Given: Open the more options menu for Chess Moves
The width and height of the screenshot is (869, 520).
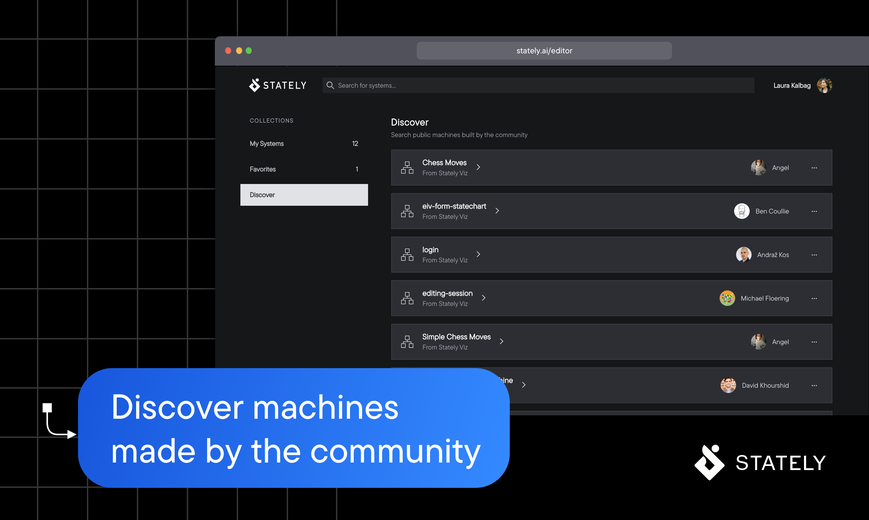Looking at the screenshot, I should click(x=814, y=167).
